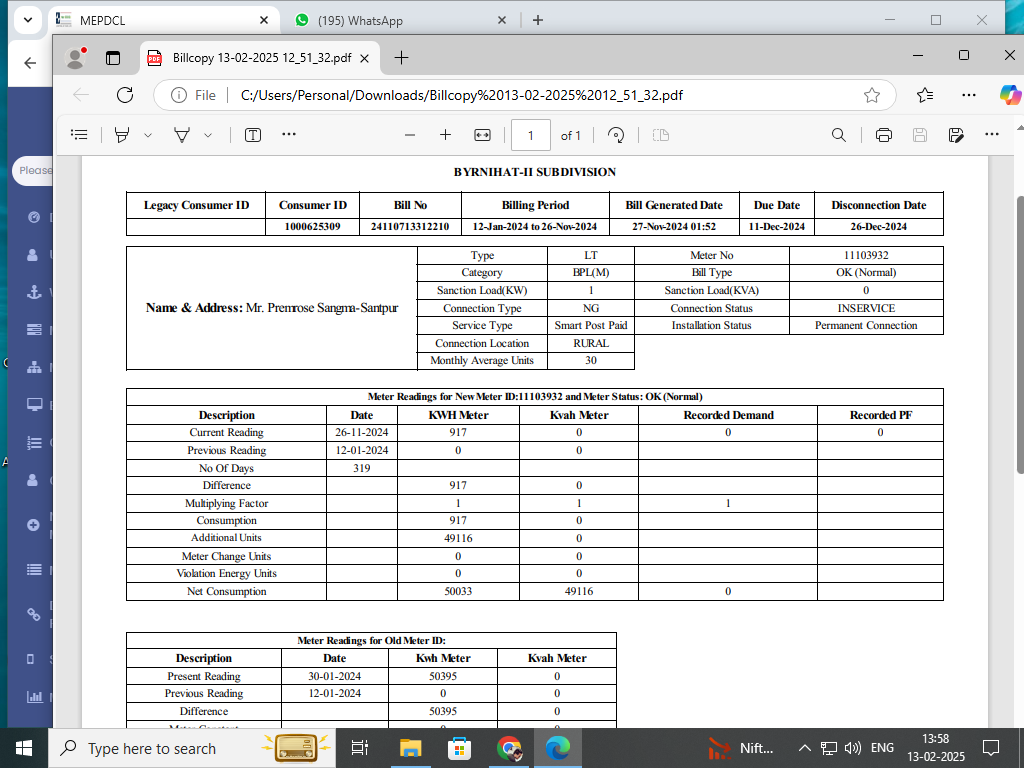Viewport: 1024px width, 768px height.
Task: Zoom in on the PDF
Action: 445,135
